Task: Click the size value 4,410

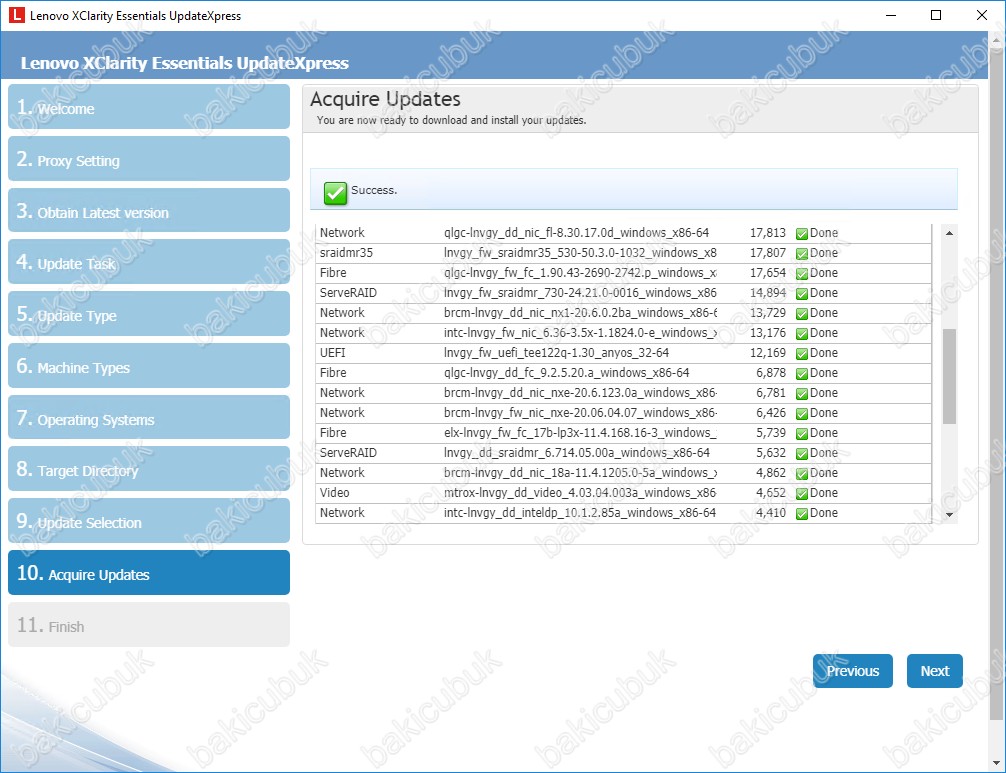Action: pos(771,513)
